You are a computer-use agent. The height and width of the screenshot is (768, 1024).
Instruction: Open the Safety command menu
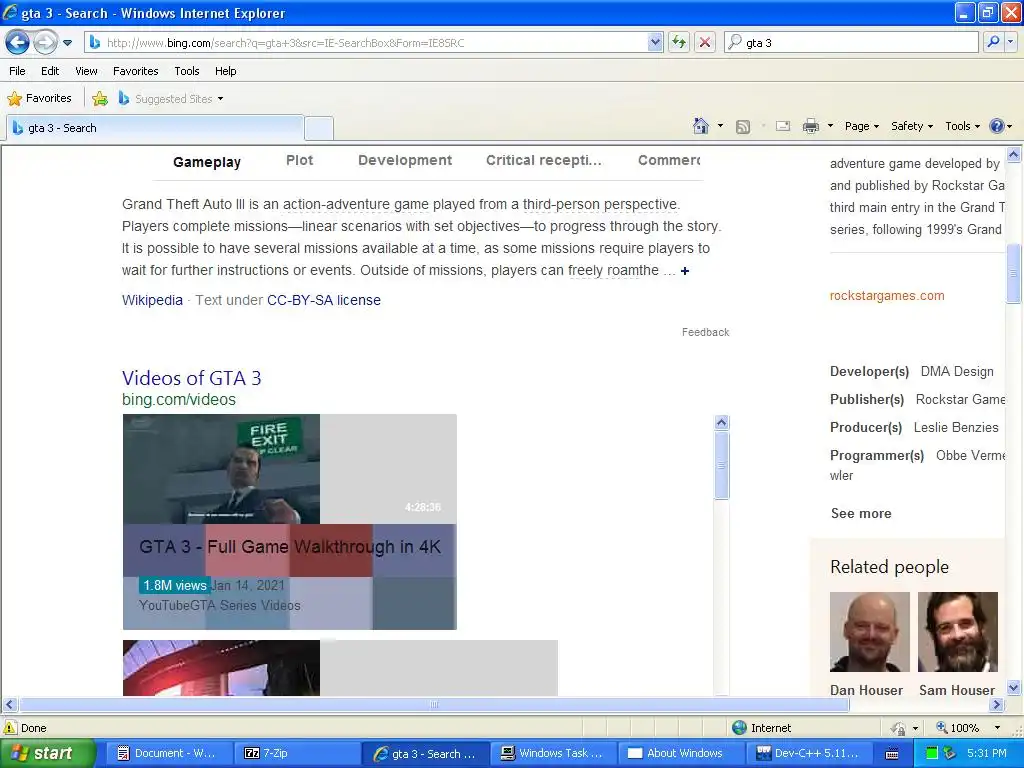coord(912,126)
